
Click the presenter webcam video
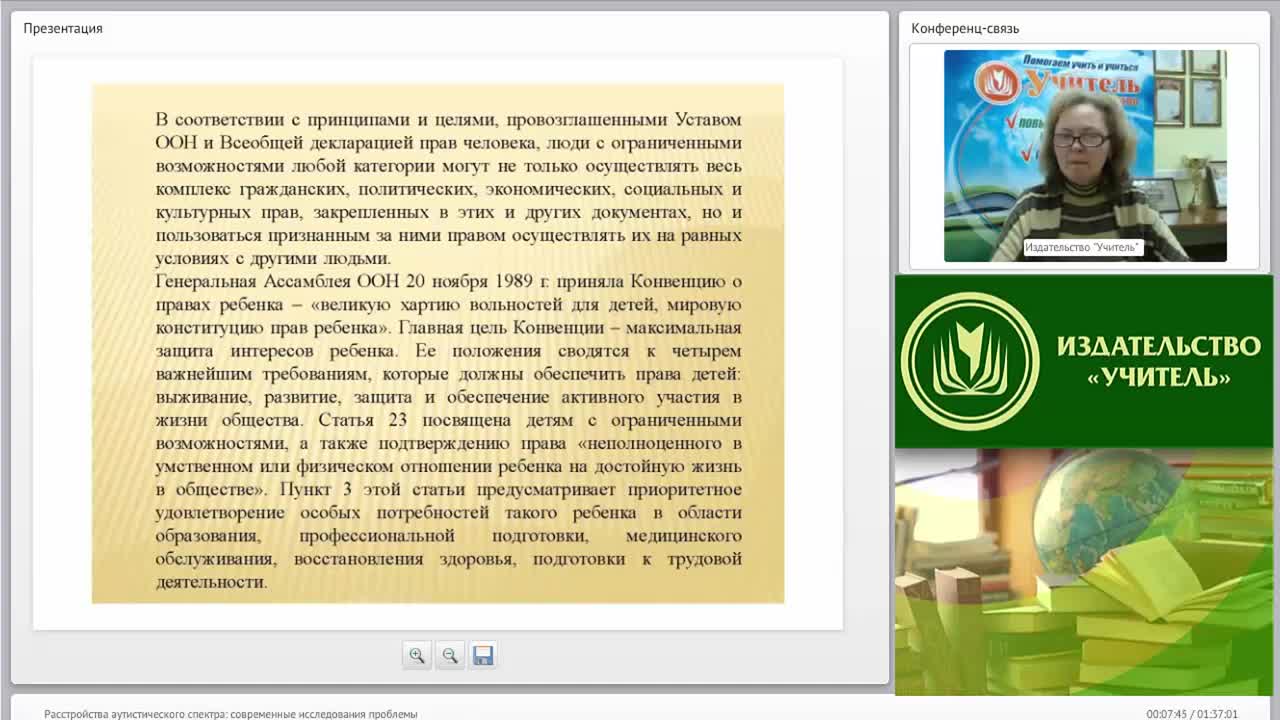pos(1085,156)
